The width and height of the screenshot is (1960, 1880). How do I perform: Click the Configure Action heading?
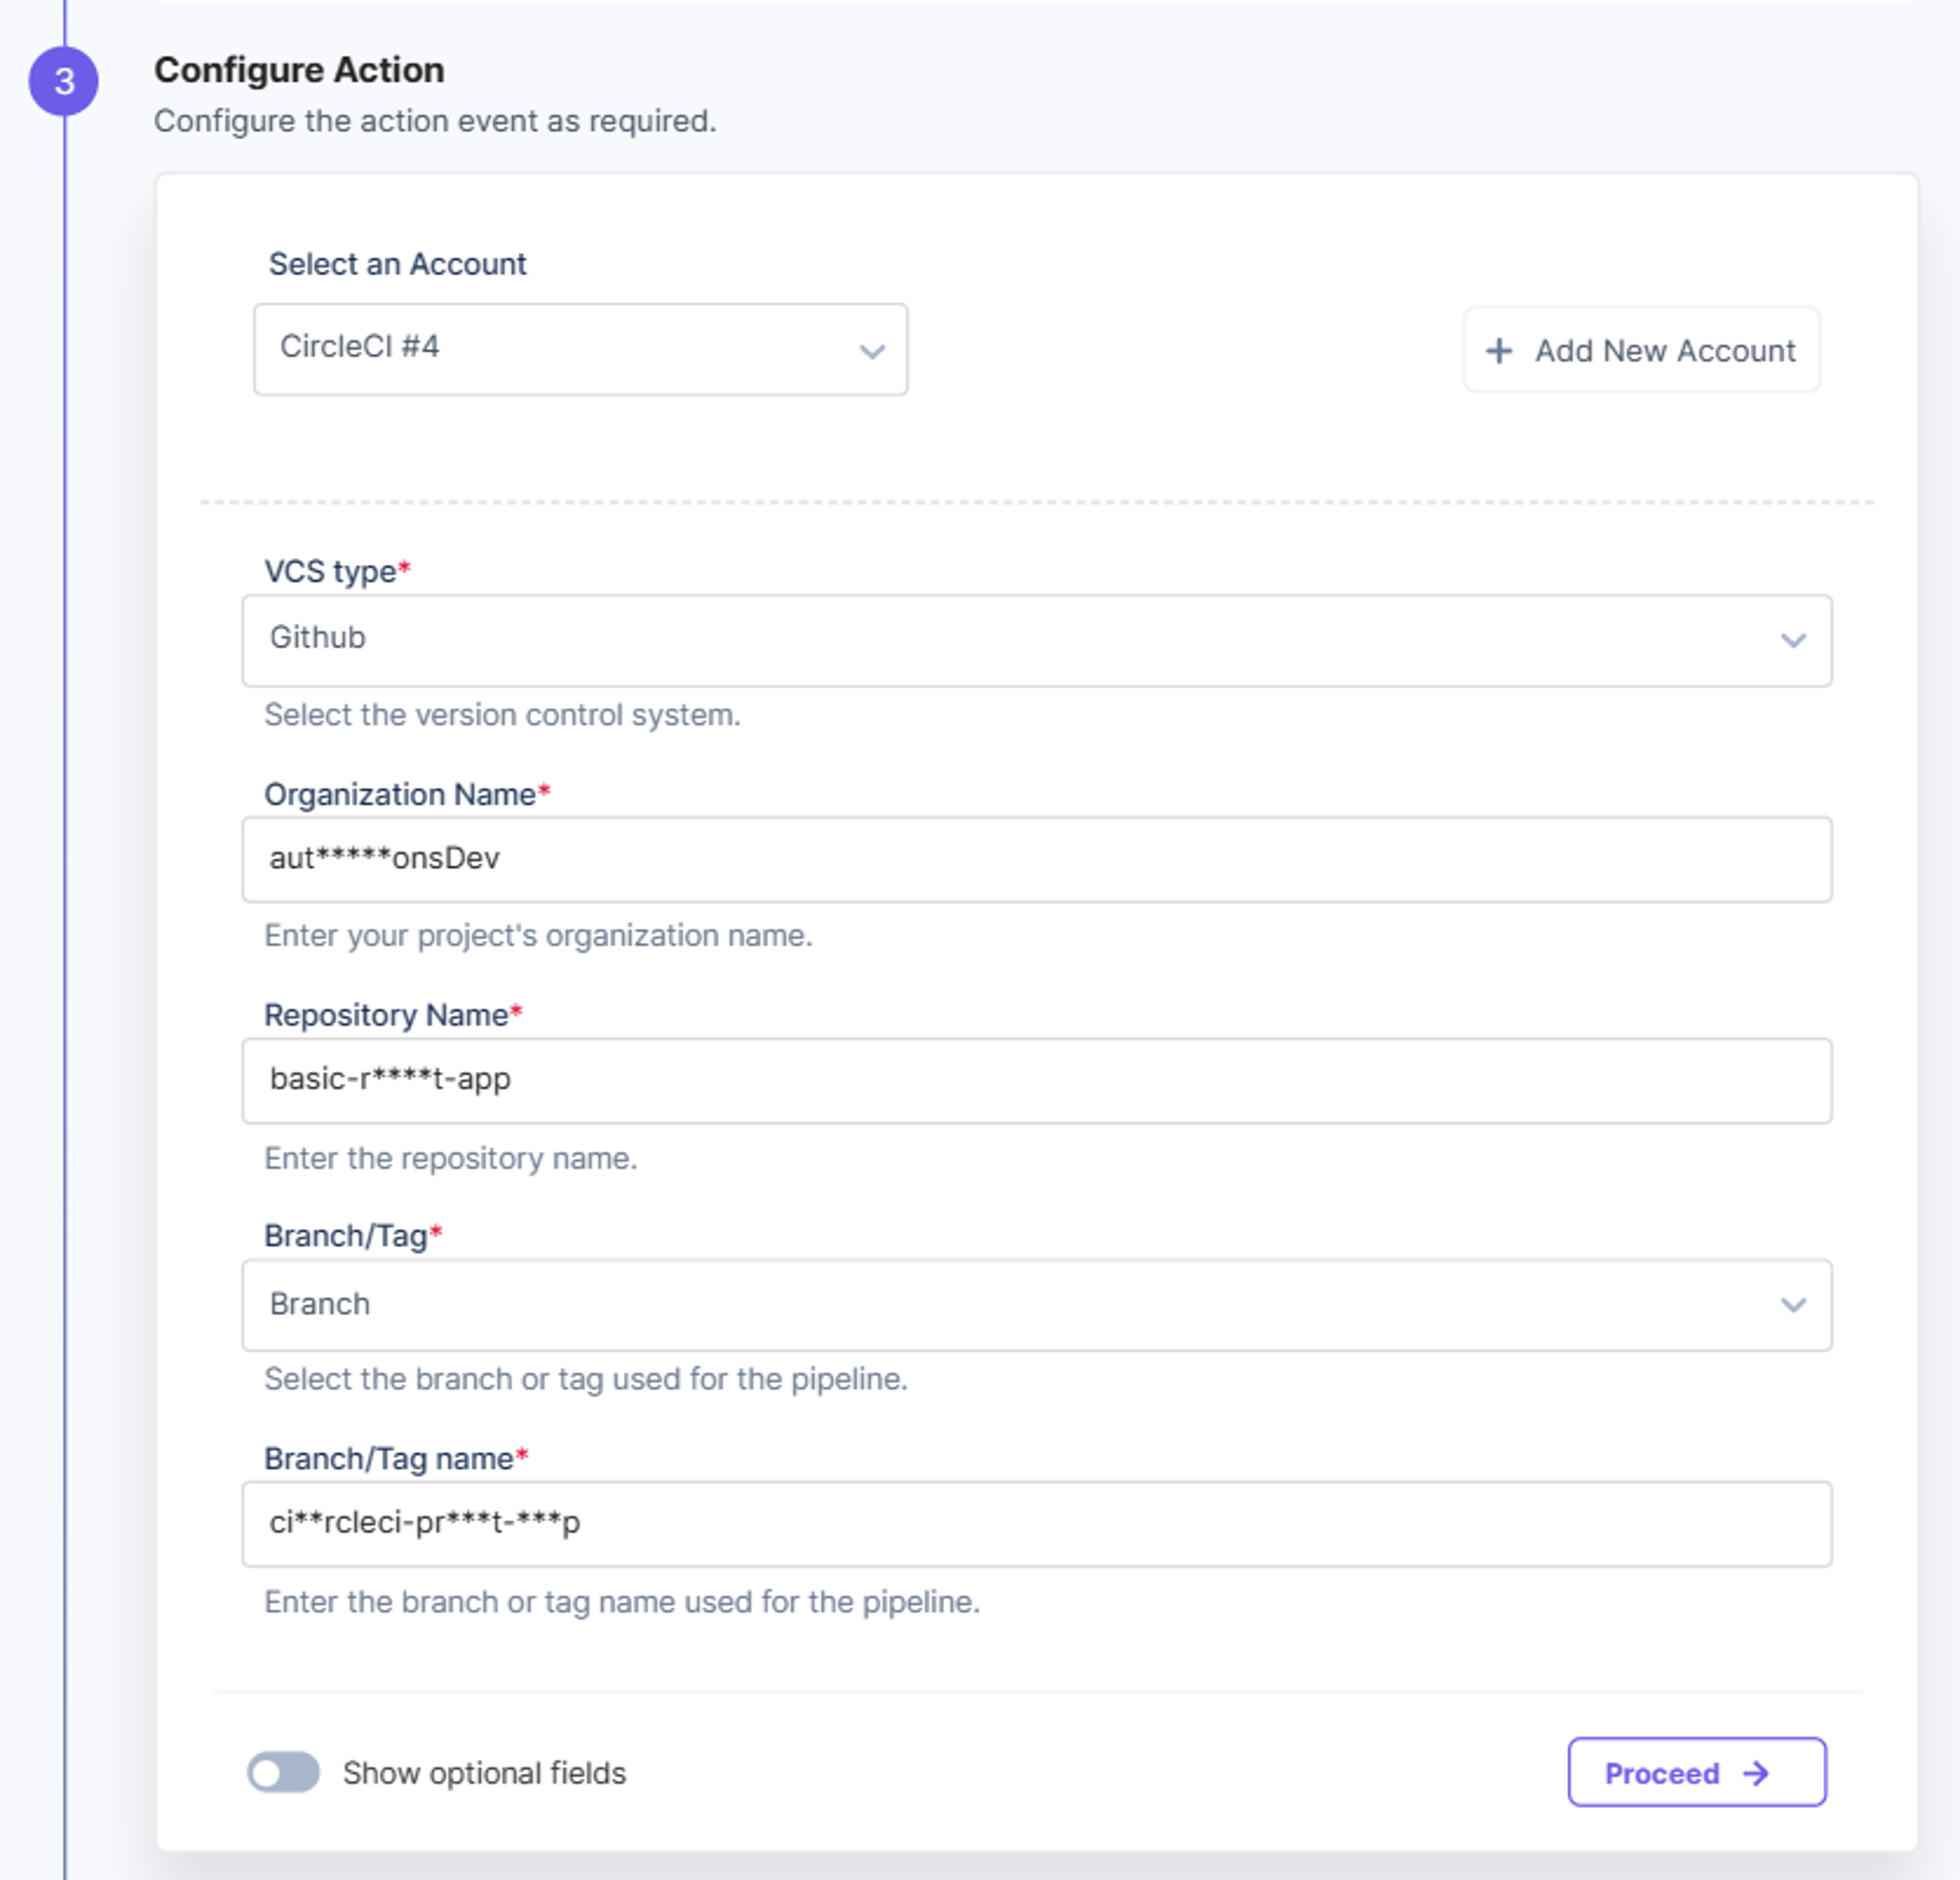(x=299, y=70)
